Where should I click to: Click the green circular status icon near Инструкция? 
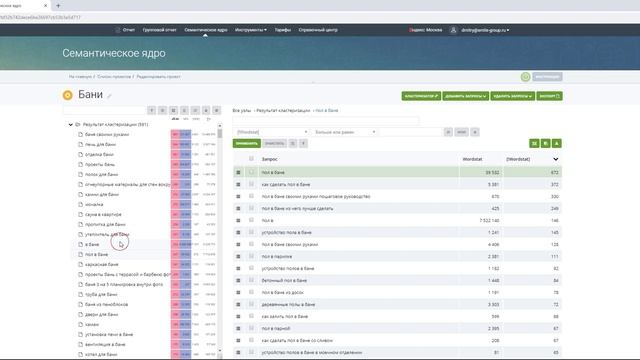525,77
